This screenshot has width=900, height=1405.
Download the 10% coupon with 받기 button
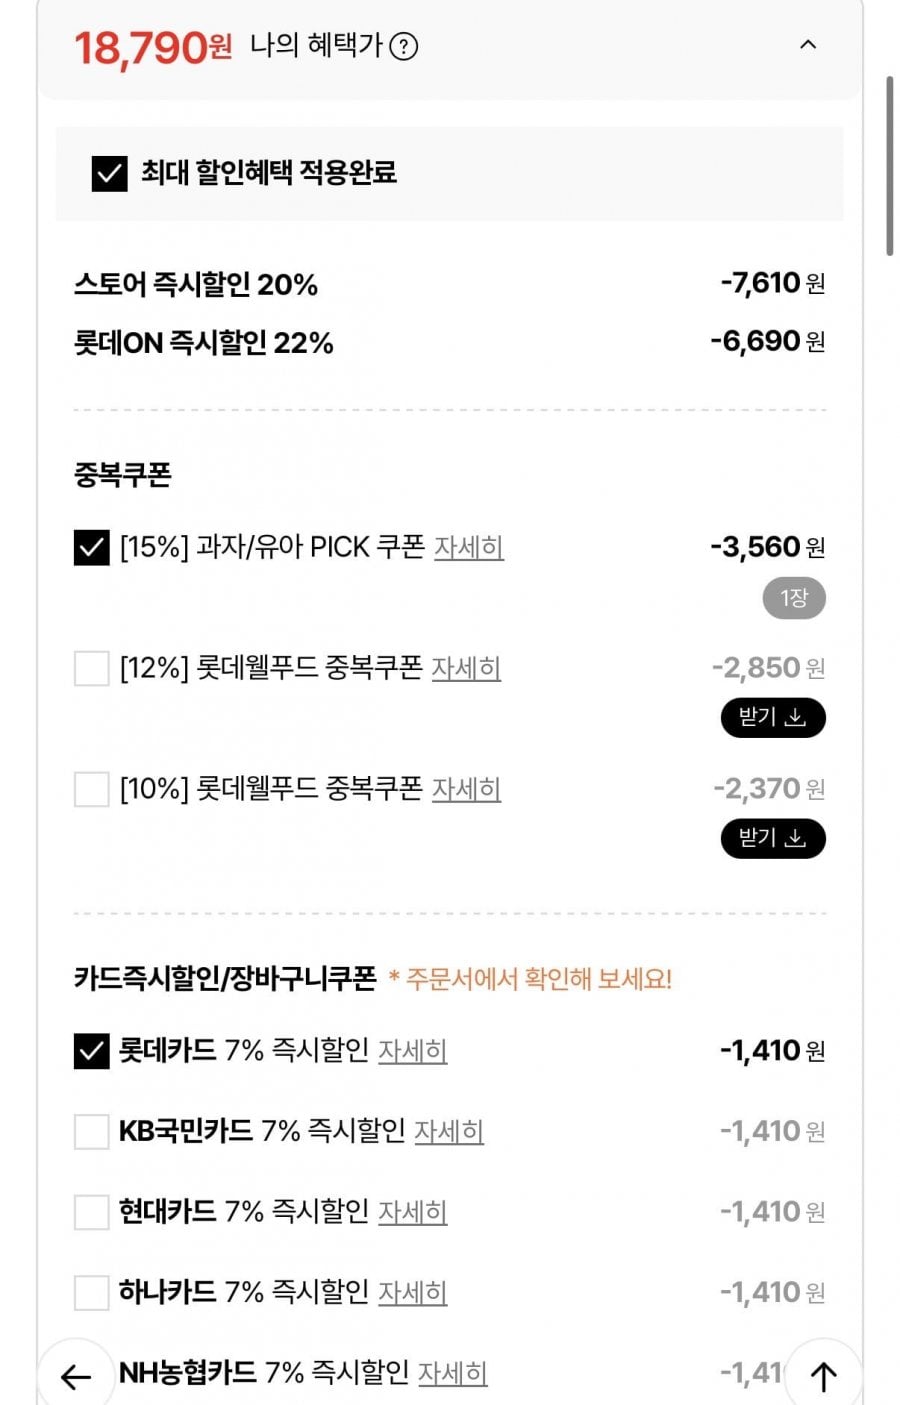point(772,839)
